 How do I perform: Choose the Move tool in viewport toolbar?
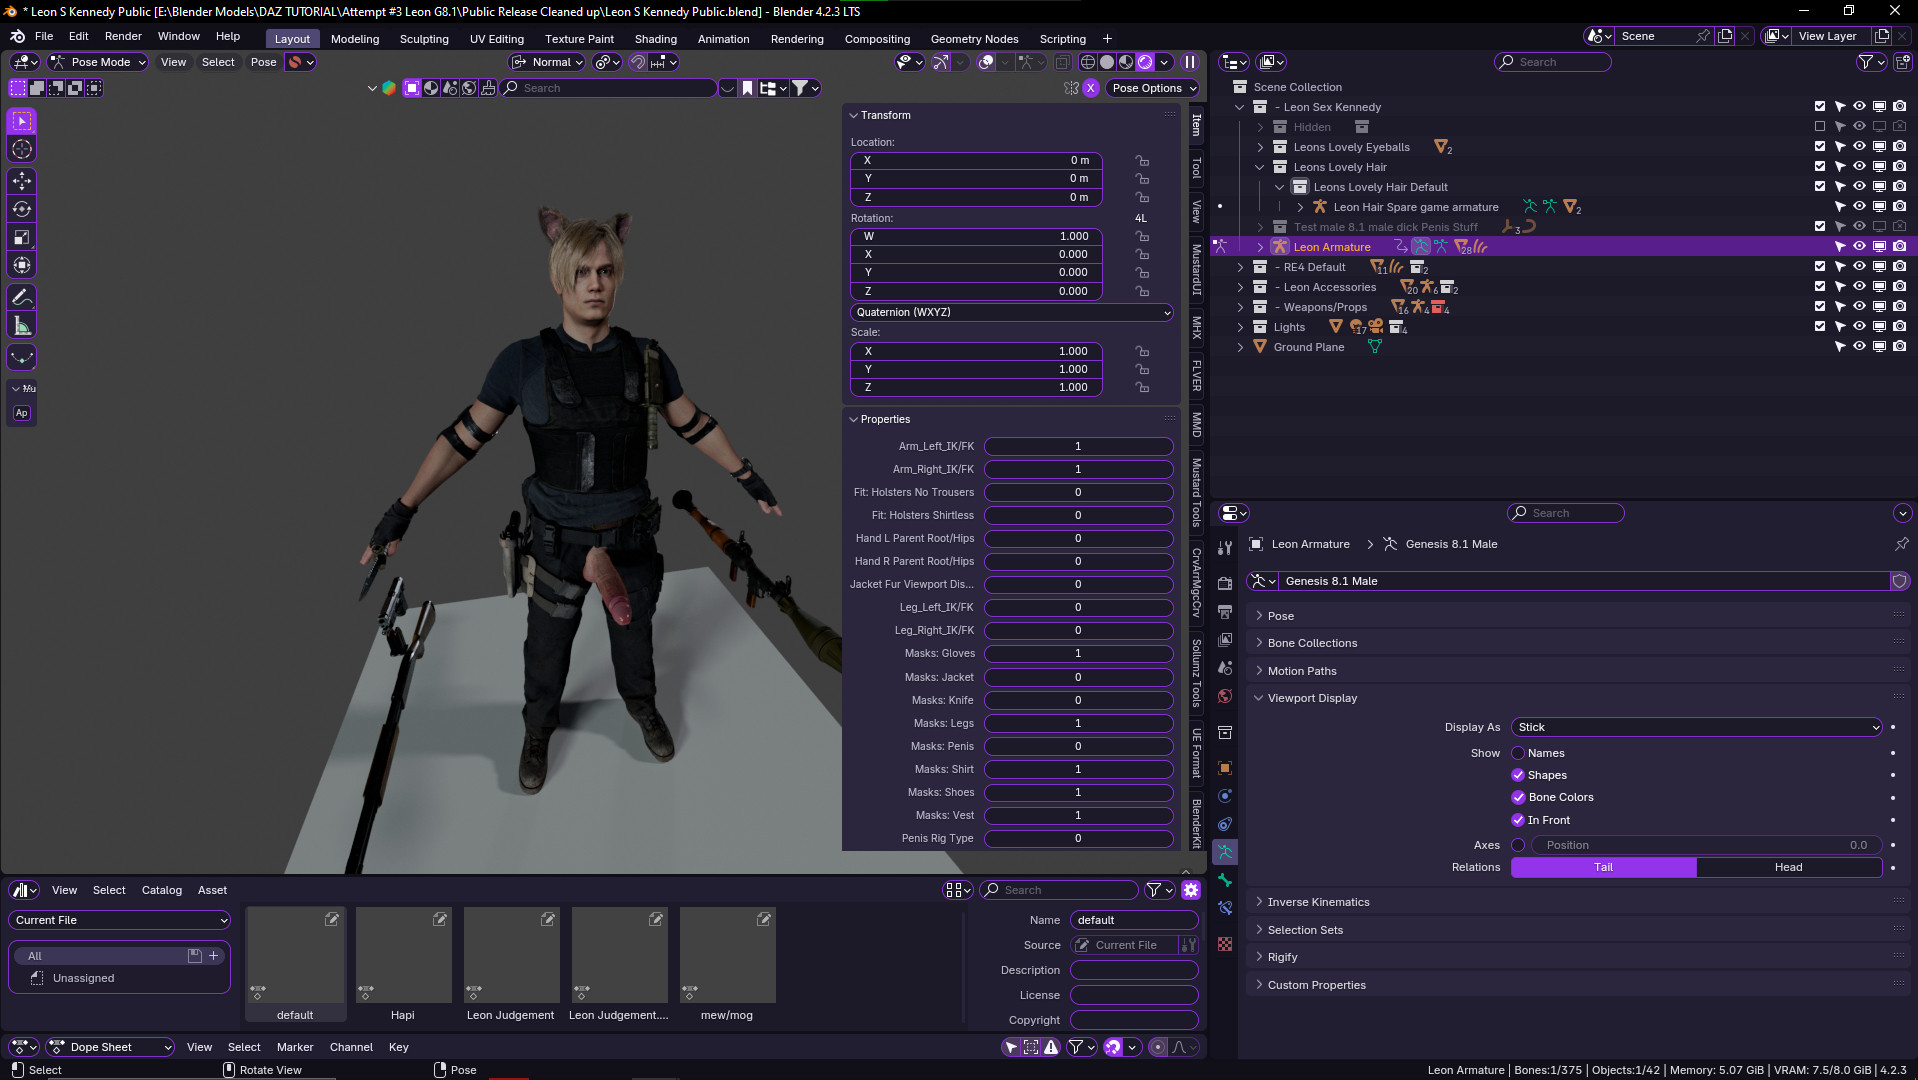pyautogui.click(x=22, y=181)
